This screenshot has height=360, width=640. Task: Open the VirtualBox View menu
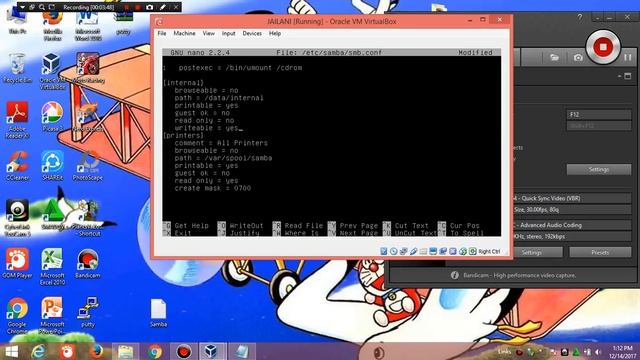[208, 33]
